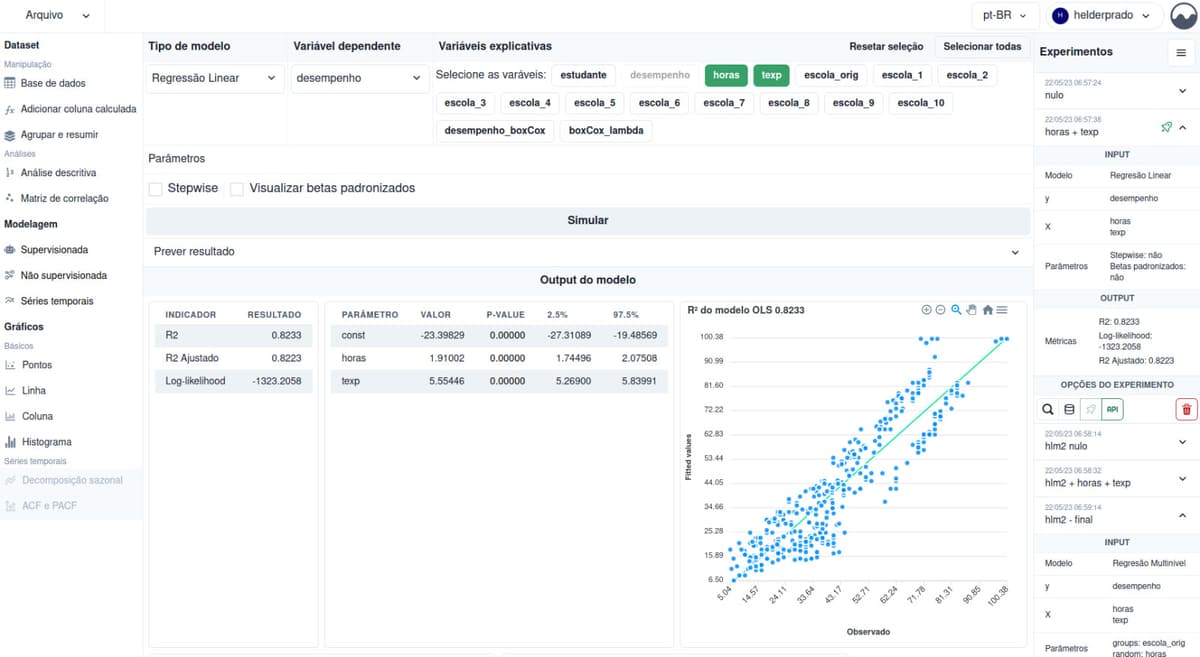Select the escola_10 variable chip

pyautogui.click(x=921, y=102)
